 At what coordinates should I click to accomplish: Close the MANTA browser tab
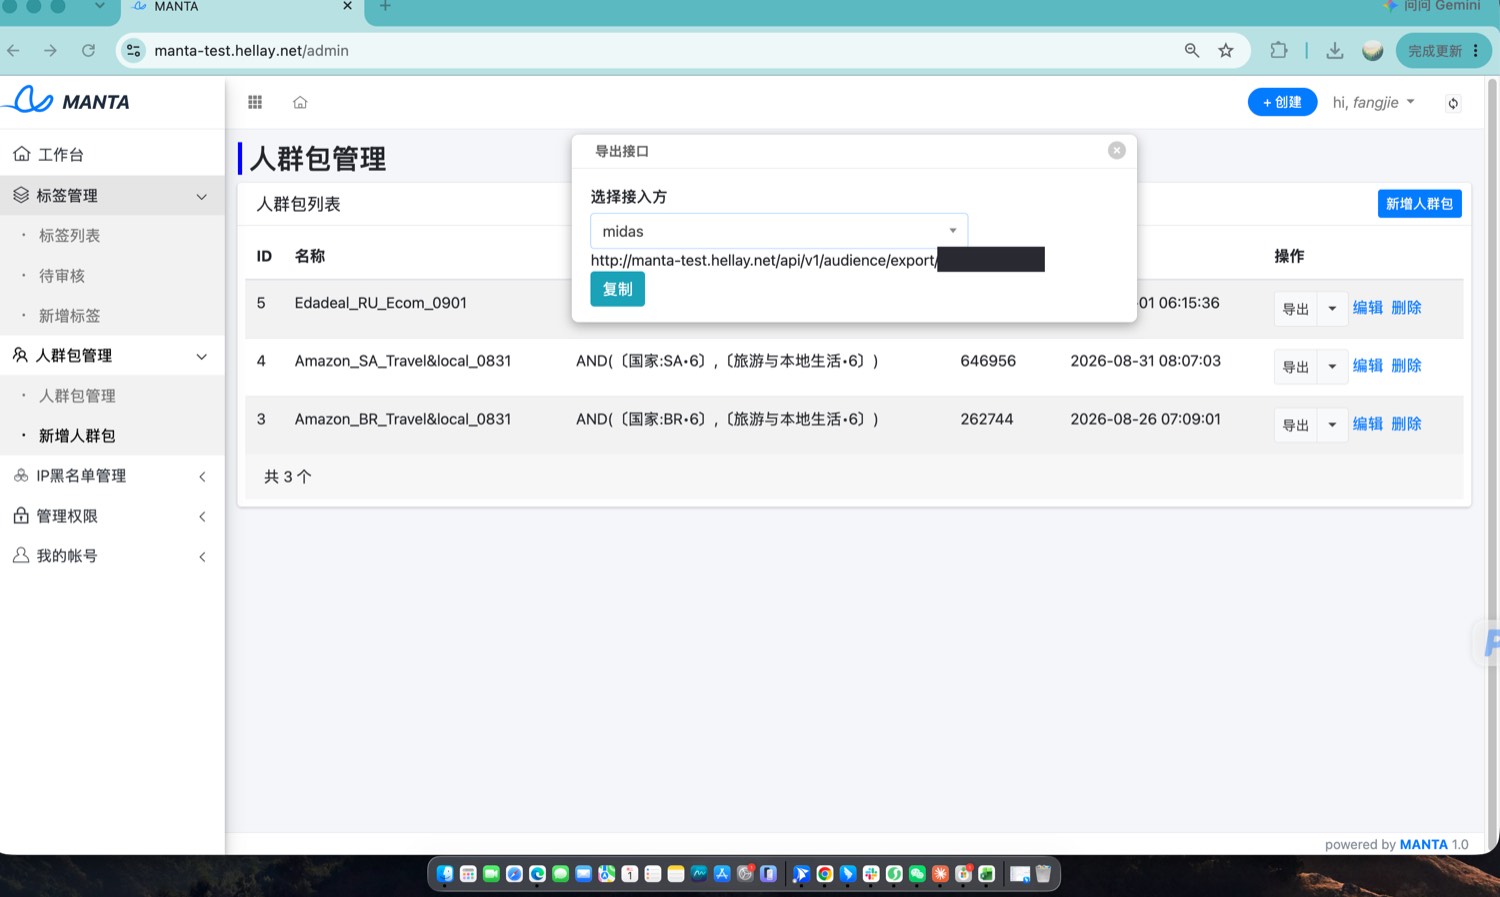pyautogui.click(x=347, y=6)
